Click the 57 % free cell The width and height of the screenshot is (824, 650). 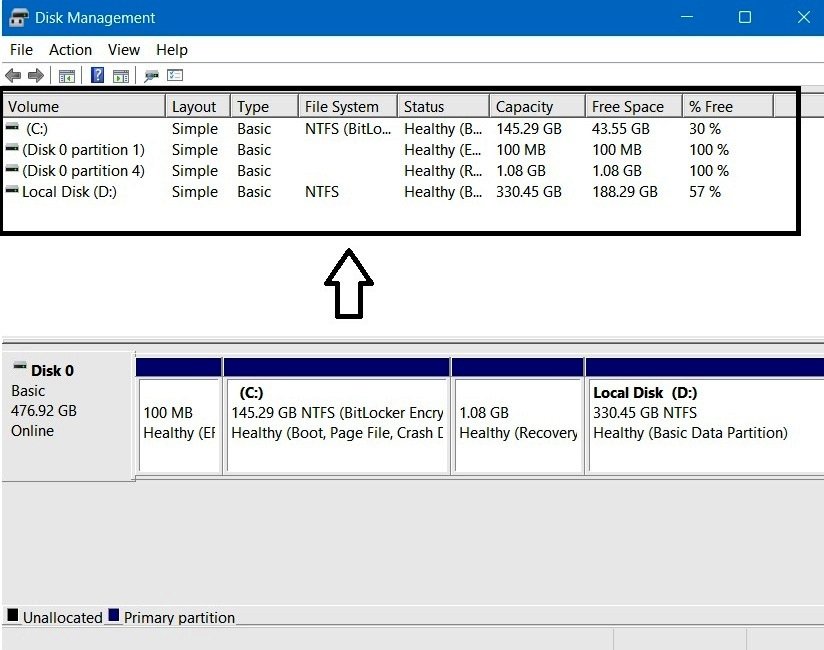coord(705,192)
